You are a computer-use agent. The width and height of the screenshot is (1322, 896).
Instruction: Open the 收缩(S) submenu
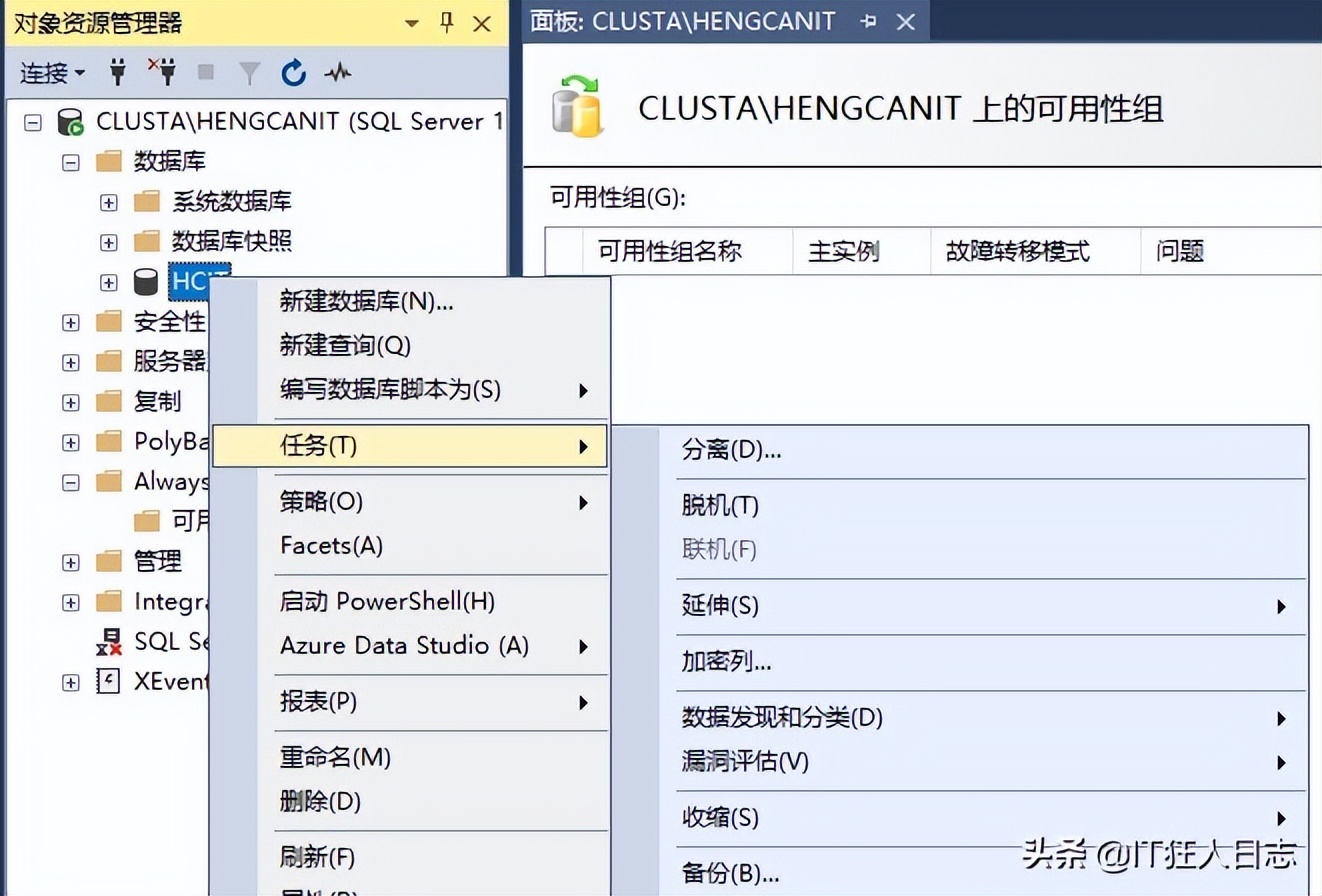[x=960, y=817]
